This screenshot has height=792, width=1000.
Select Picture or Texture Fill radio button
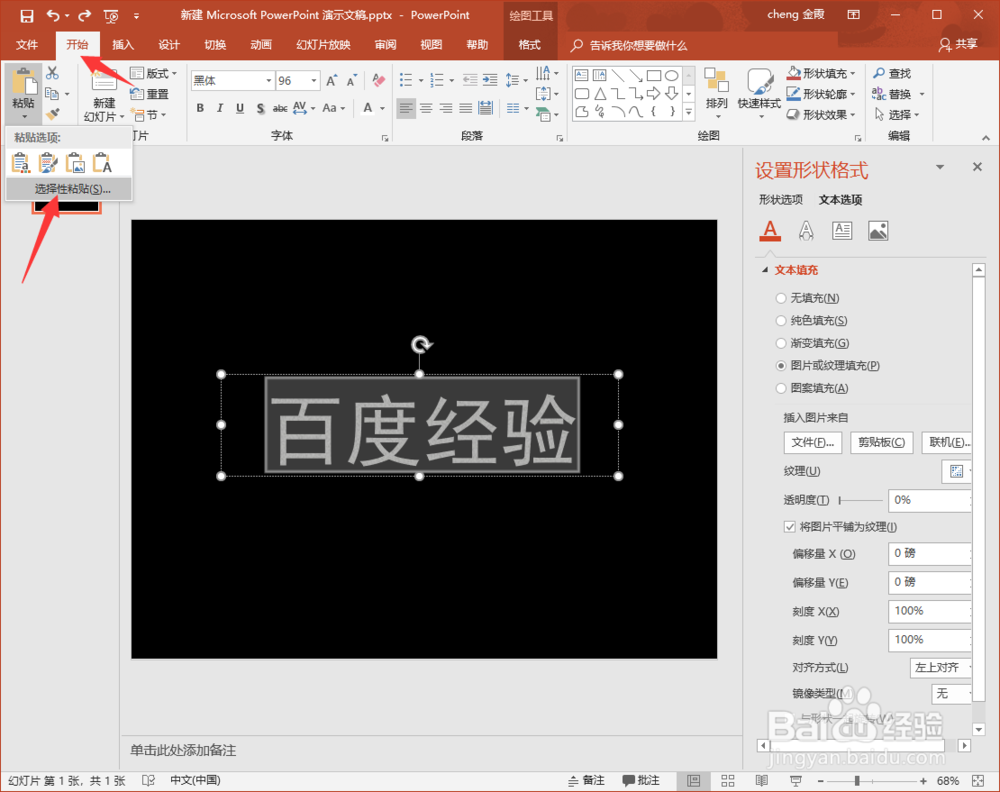(781, 365)
